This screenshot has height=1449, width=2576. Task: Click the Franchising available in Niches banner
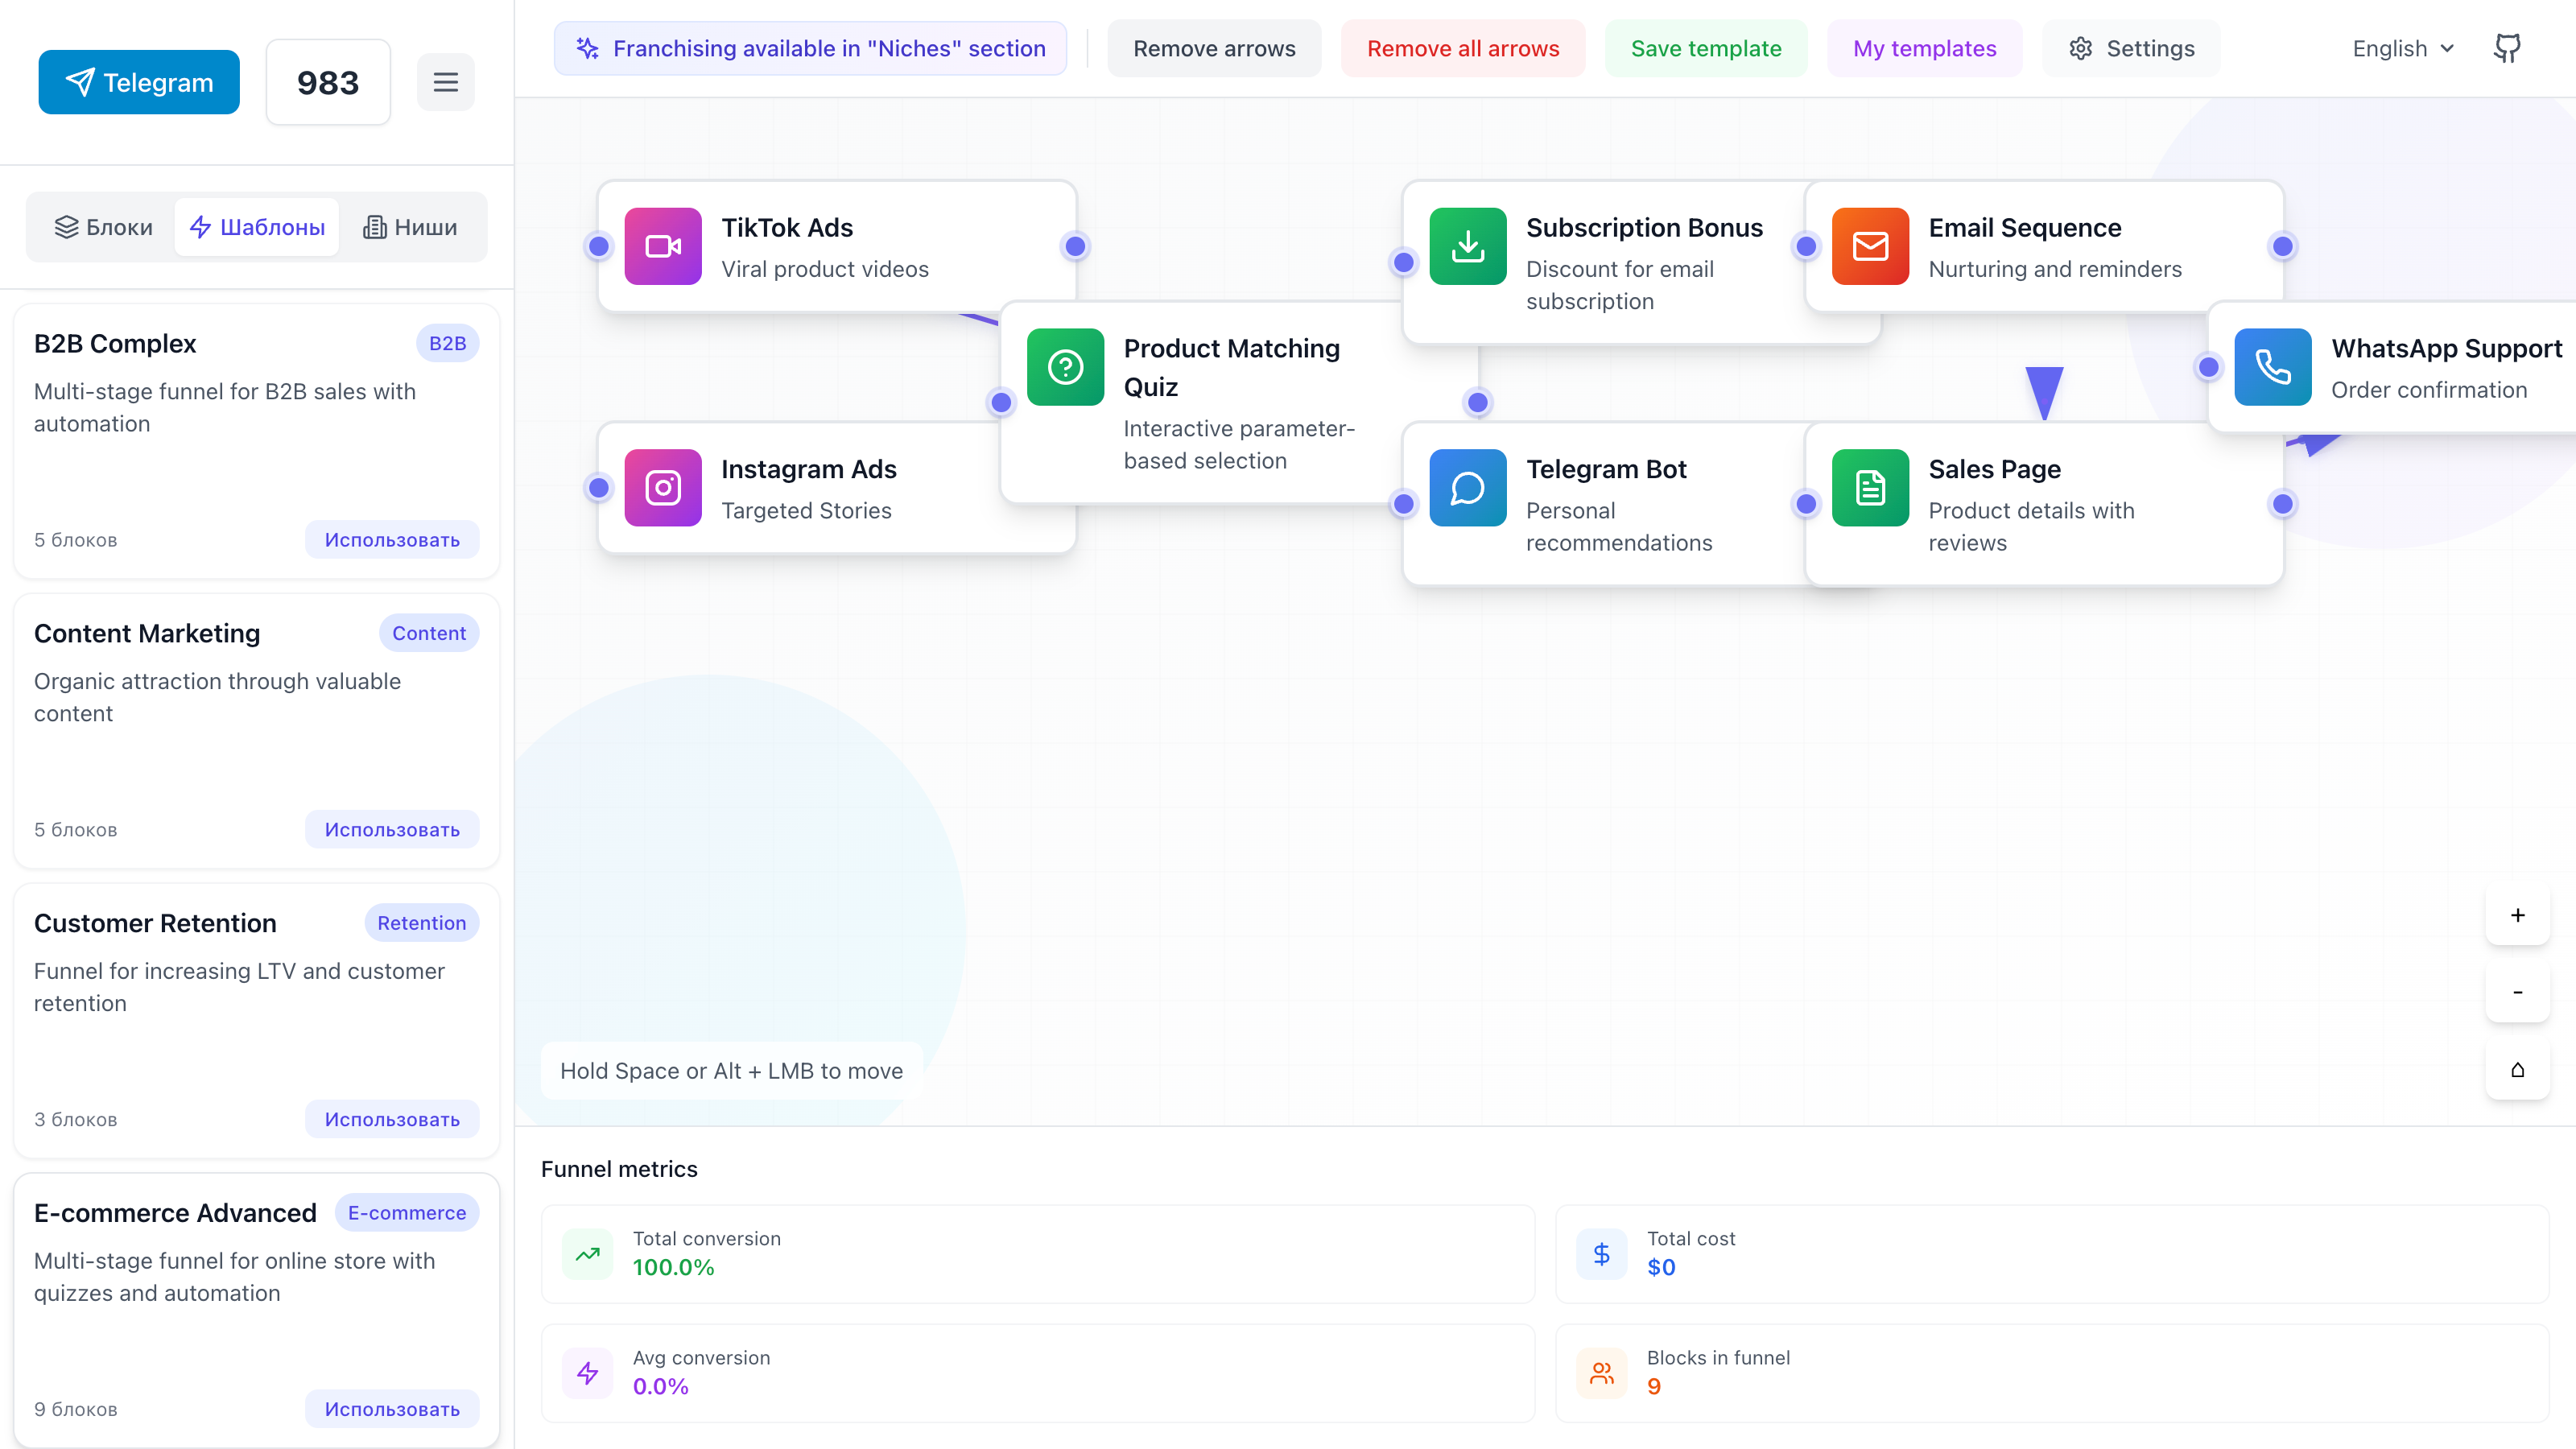click(810, 48)
